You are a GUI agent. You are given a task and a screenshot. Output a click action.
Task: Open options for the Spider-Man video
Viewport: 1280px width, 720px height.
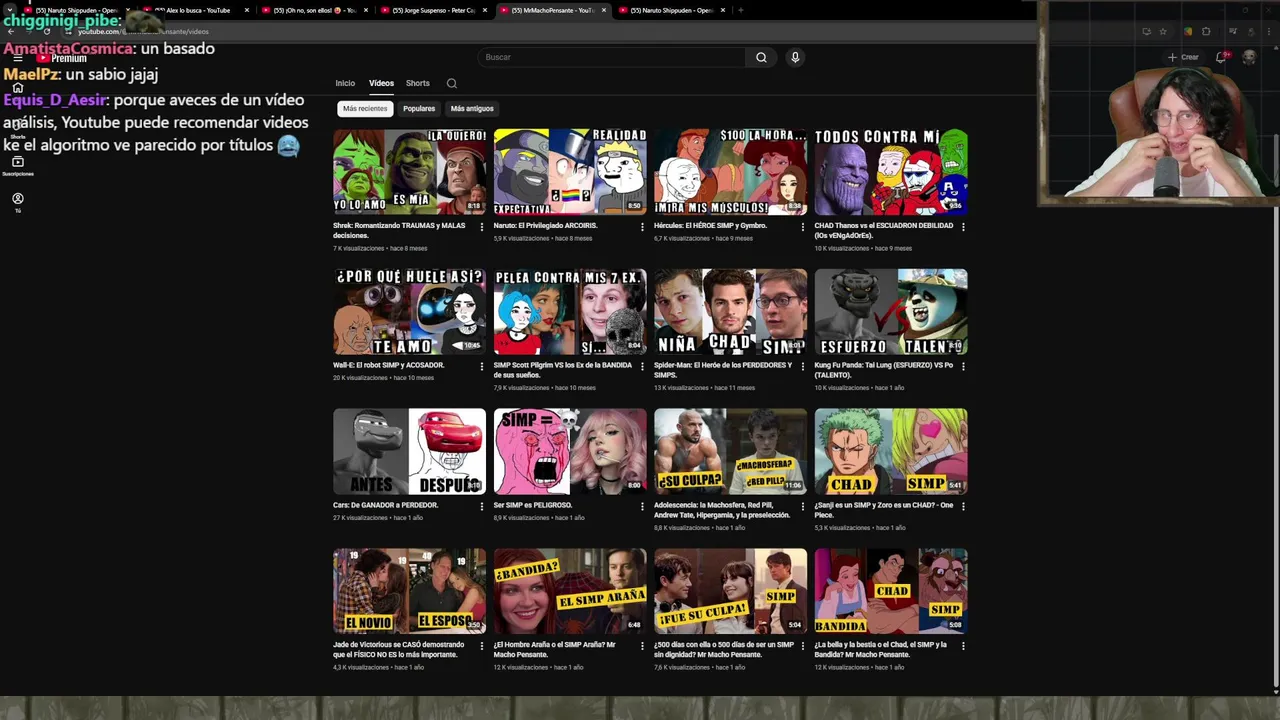tap(802, 366)
